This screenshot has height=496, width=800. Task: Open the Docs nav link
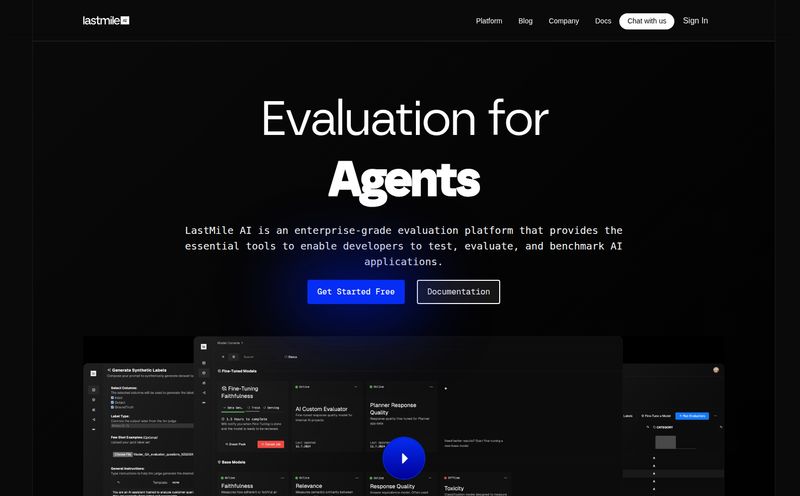pos(603,21)
